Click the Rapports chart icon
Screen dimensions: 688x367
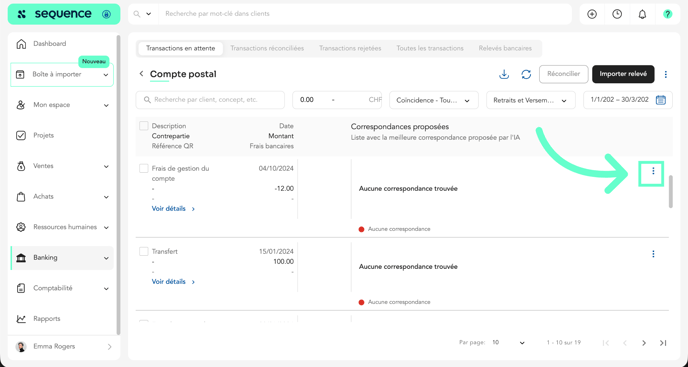[x=21, y=319]
